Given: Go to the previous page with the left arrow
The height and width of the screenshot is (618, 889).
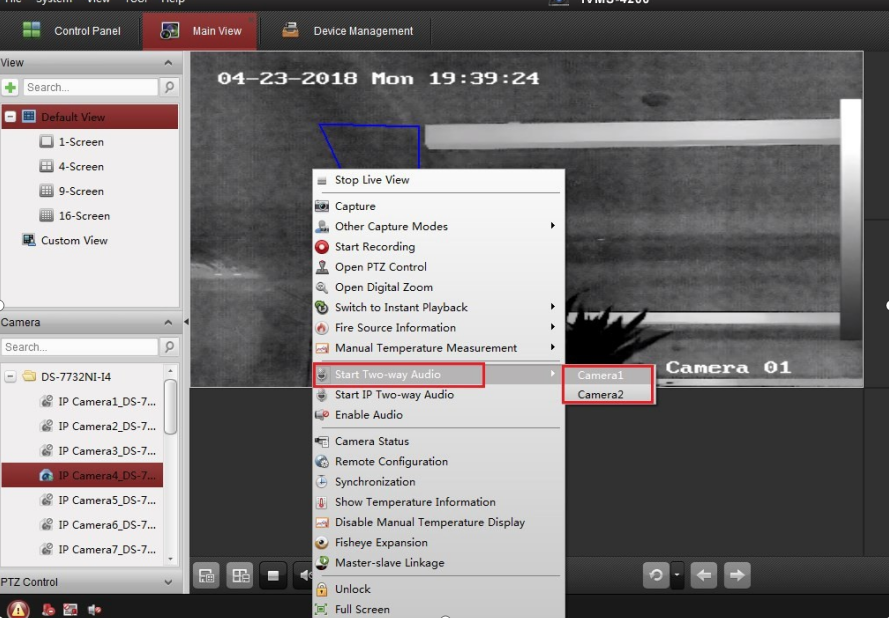Looking at the screenshot, I should 704,575.
